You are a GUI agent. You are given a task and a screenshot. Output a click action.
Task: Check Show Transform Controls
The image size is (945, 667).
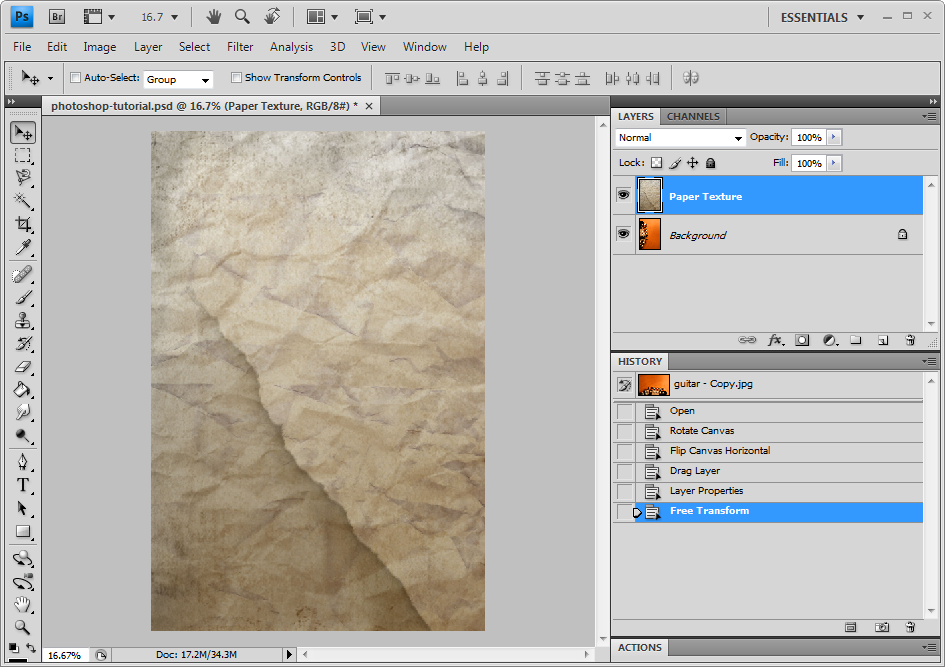[x=236, y=78]
